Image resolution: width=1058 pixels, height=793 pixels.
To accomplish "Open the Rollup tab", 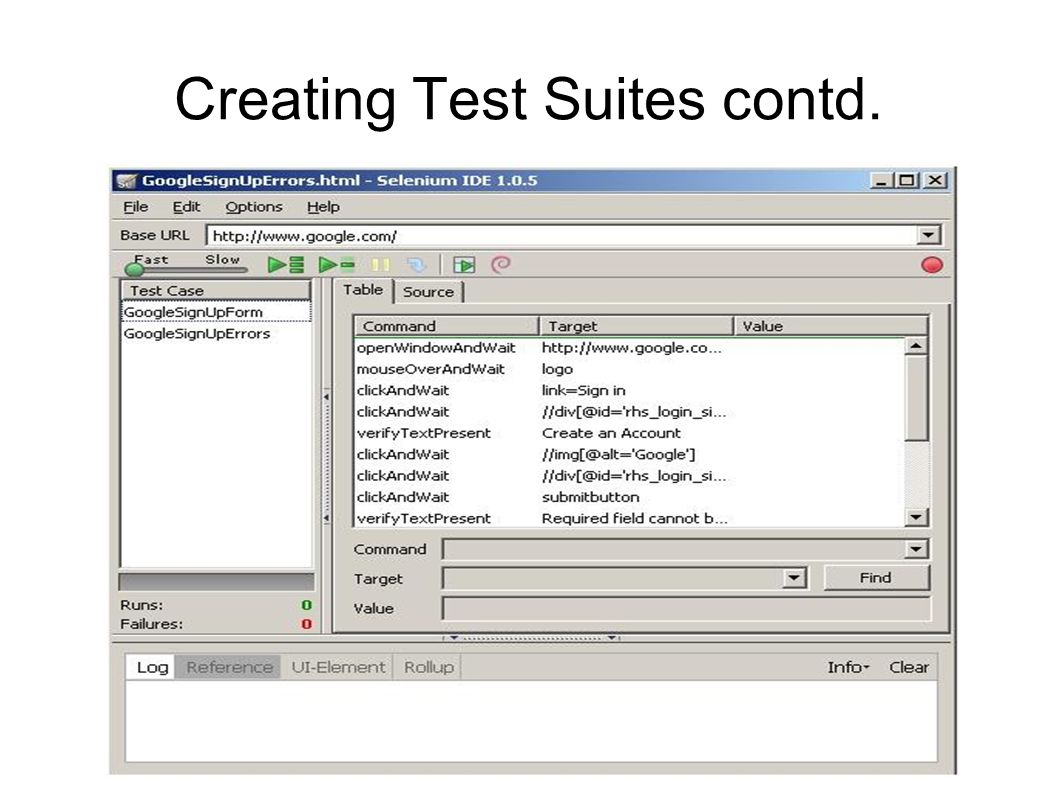I will point(428,667).
